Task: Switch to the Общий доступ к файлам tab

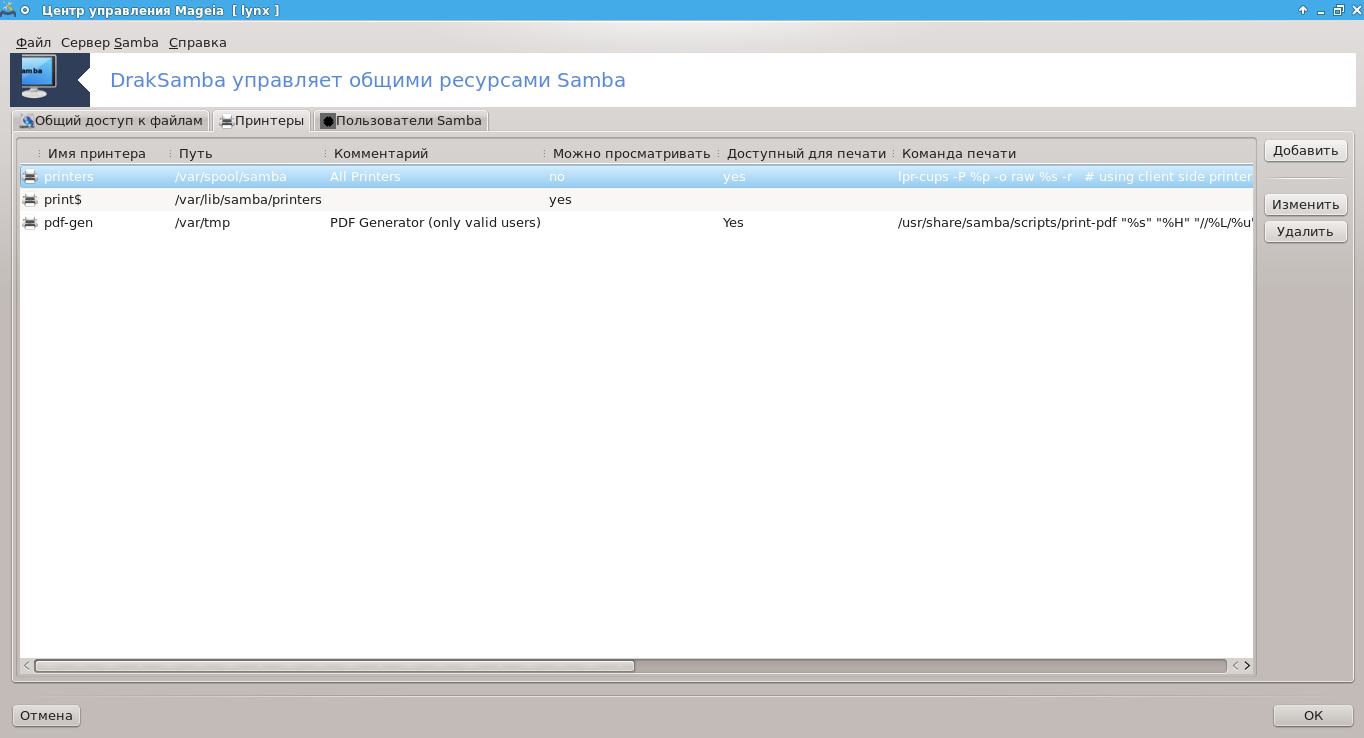Action: (111, 121)
